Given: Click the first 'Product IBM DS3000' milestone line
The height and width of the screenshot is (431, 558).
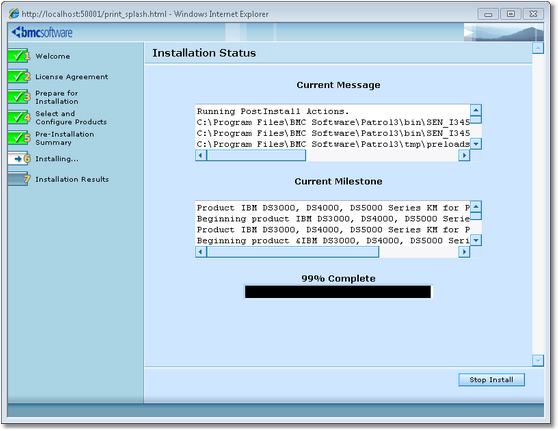Looking at the screenshot, I should point(333,208).
